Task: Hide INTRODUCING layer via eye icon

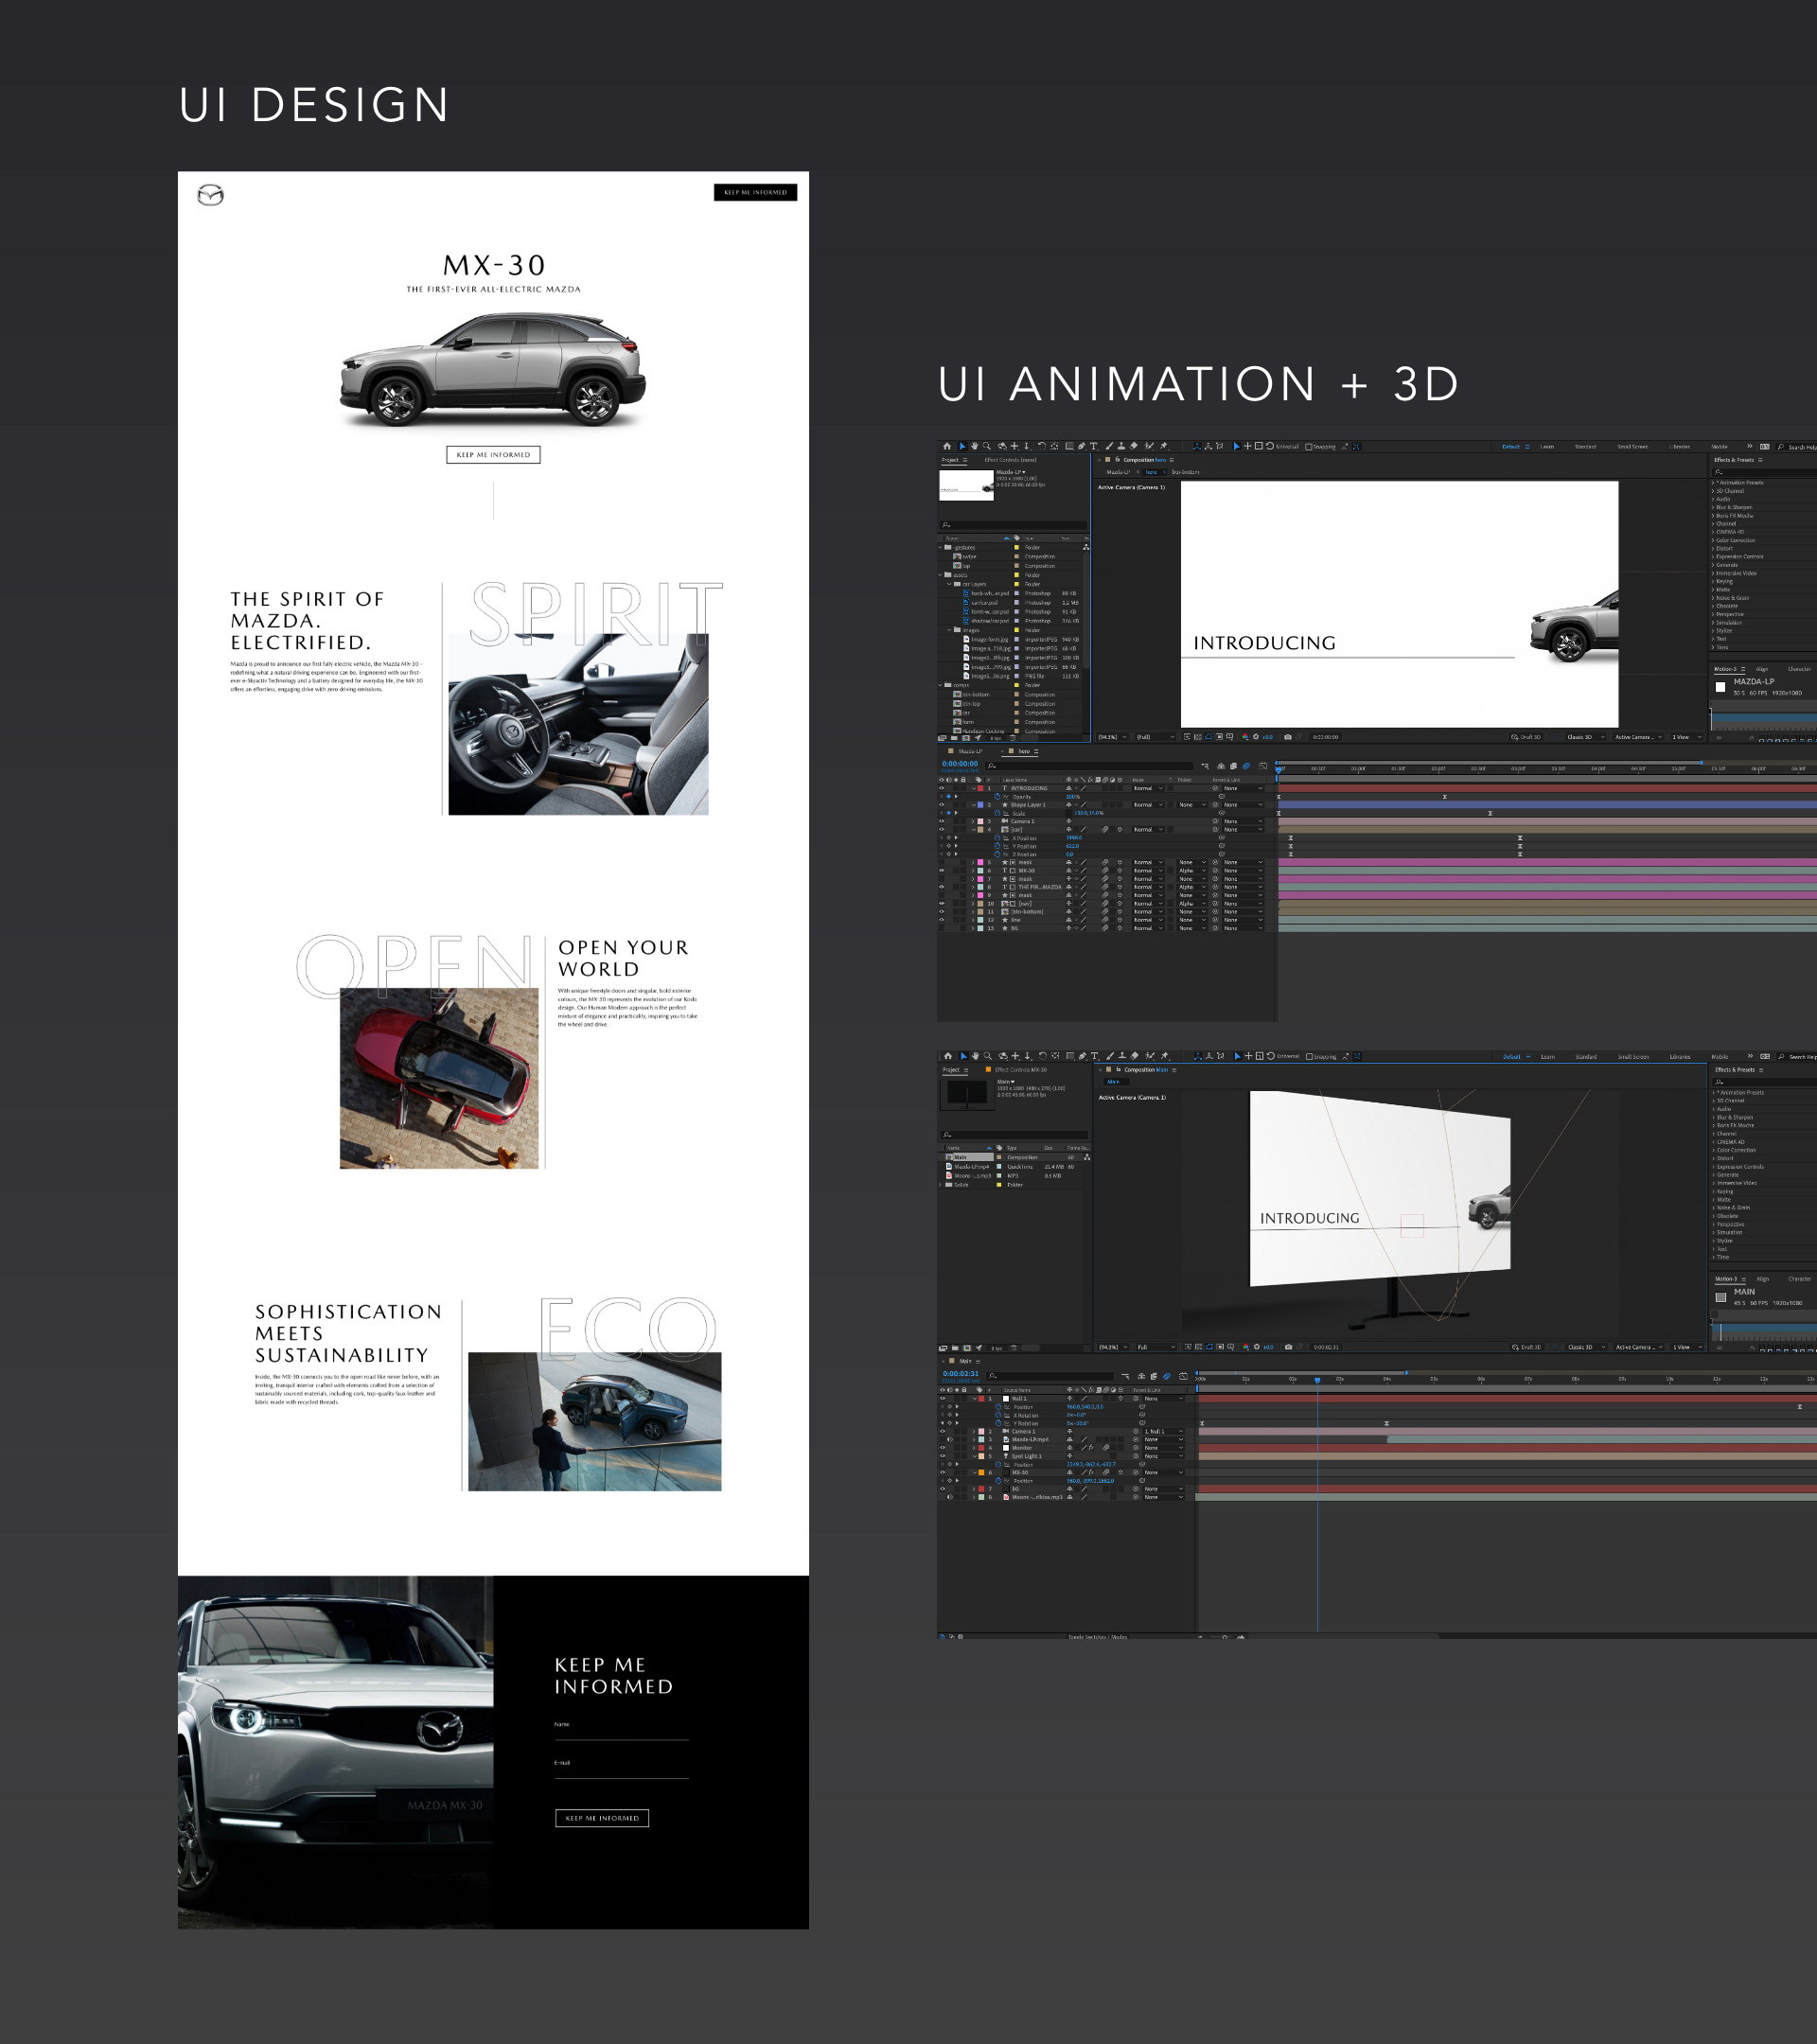Action: [x=941, y=788]
